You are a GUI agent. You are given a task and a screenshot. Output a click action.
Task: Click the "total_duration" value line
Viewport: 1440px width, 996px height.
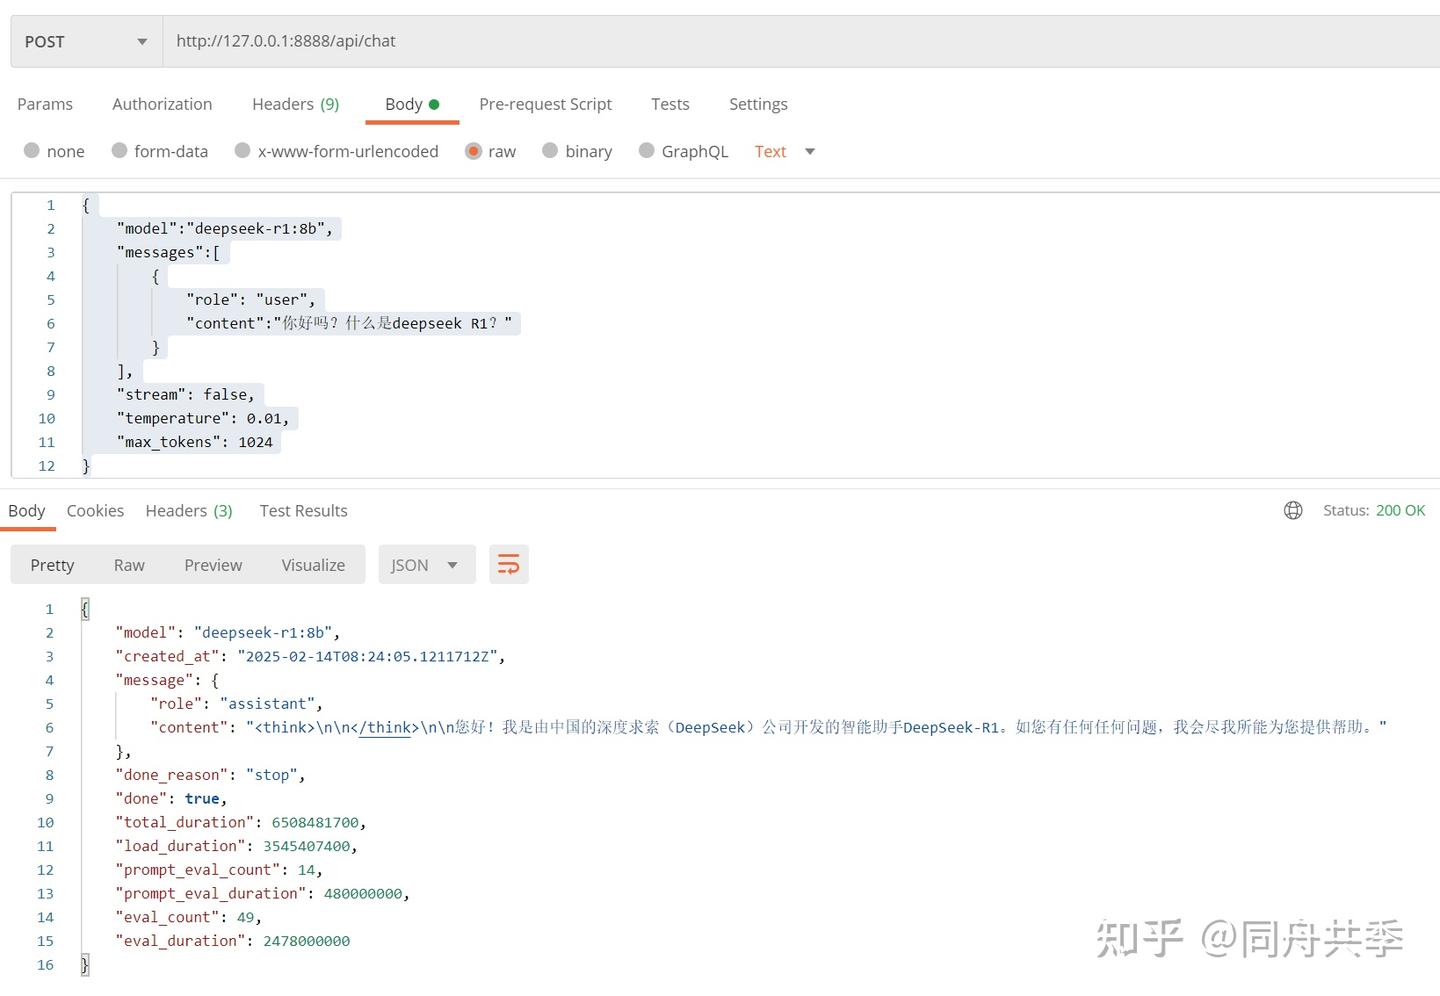(x=241, y=823)
